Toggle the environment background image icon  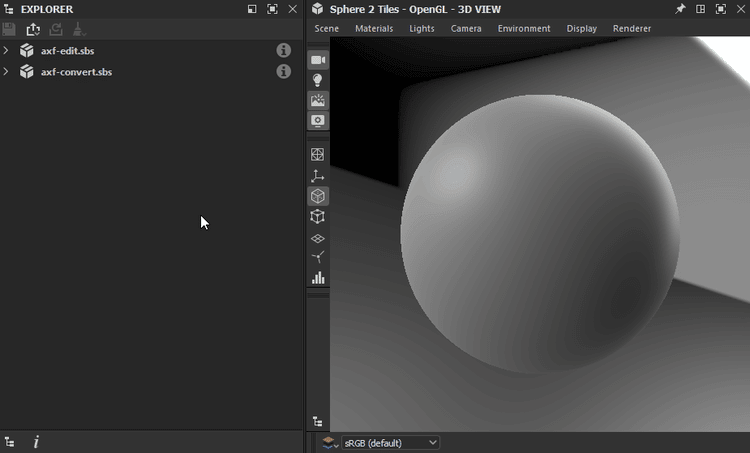pyautogui.click(x=318, y=100)
